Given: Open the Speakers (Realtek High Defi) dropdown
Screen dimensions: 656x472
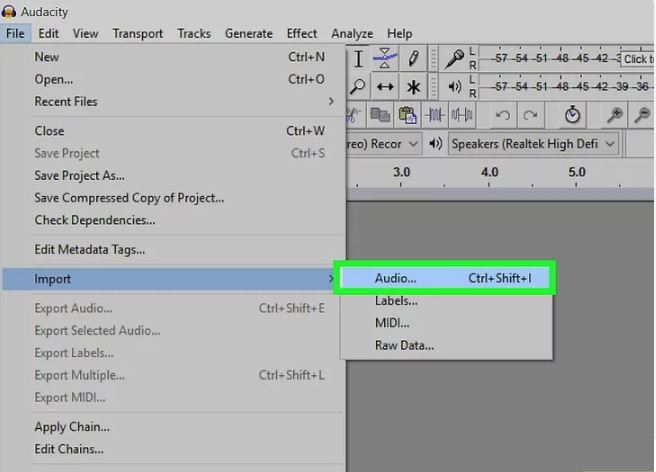Looking at the screenshot, I should pyautogui.click(x=533, y=144).
